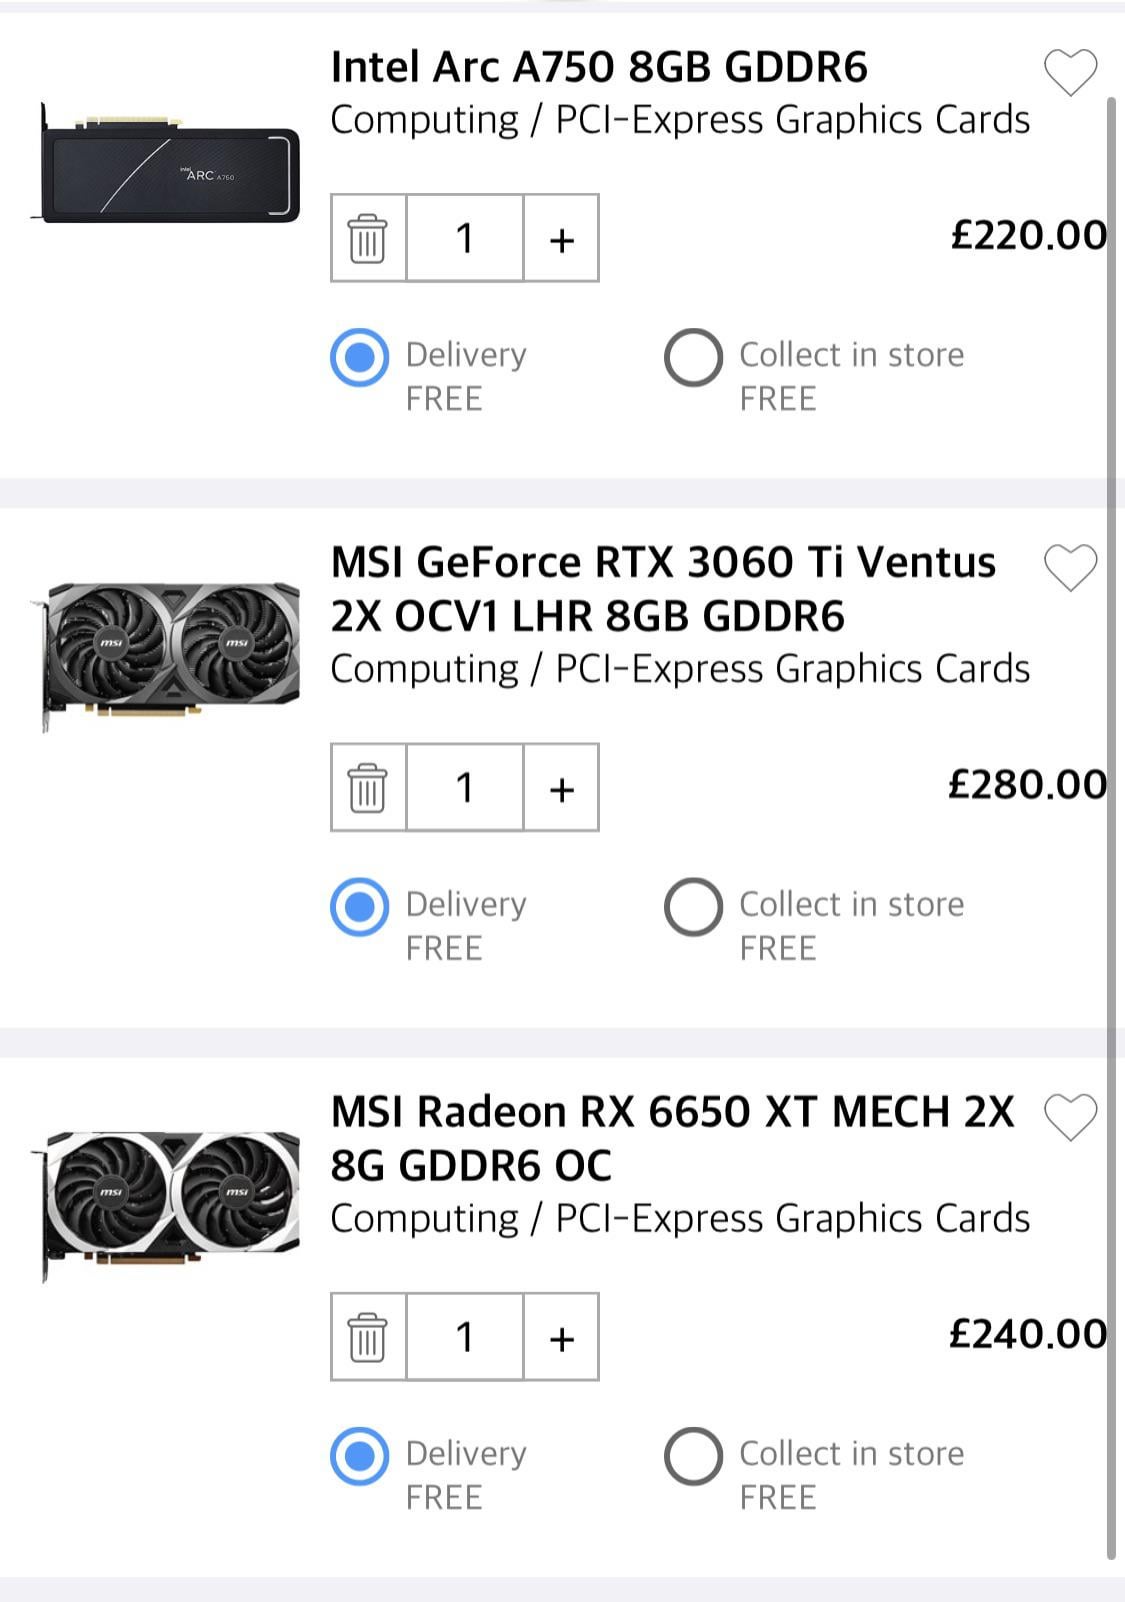Save RX 6650 XT MECH to wishlist

[x=1070, y=1117]
